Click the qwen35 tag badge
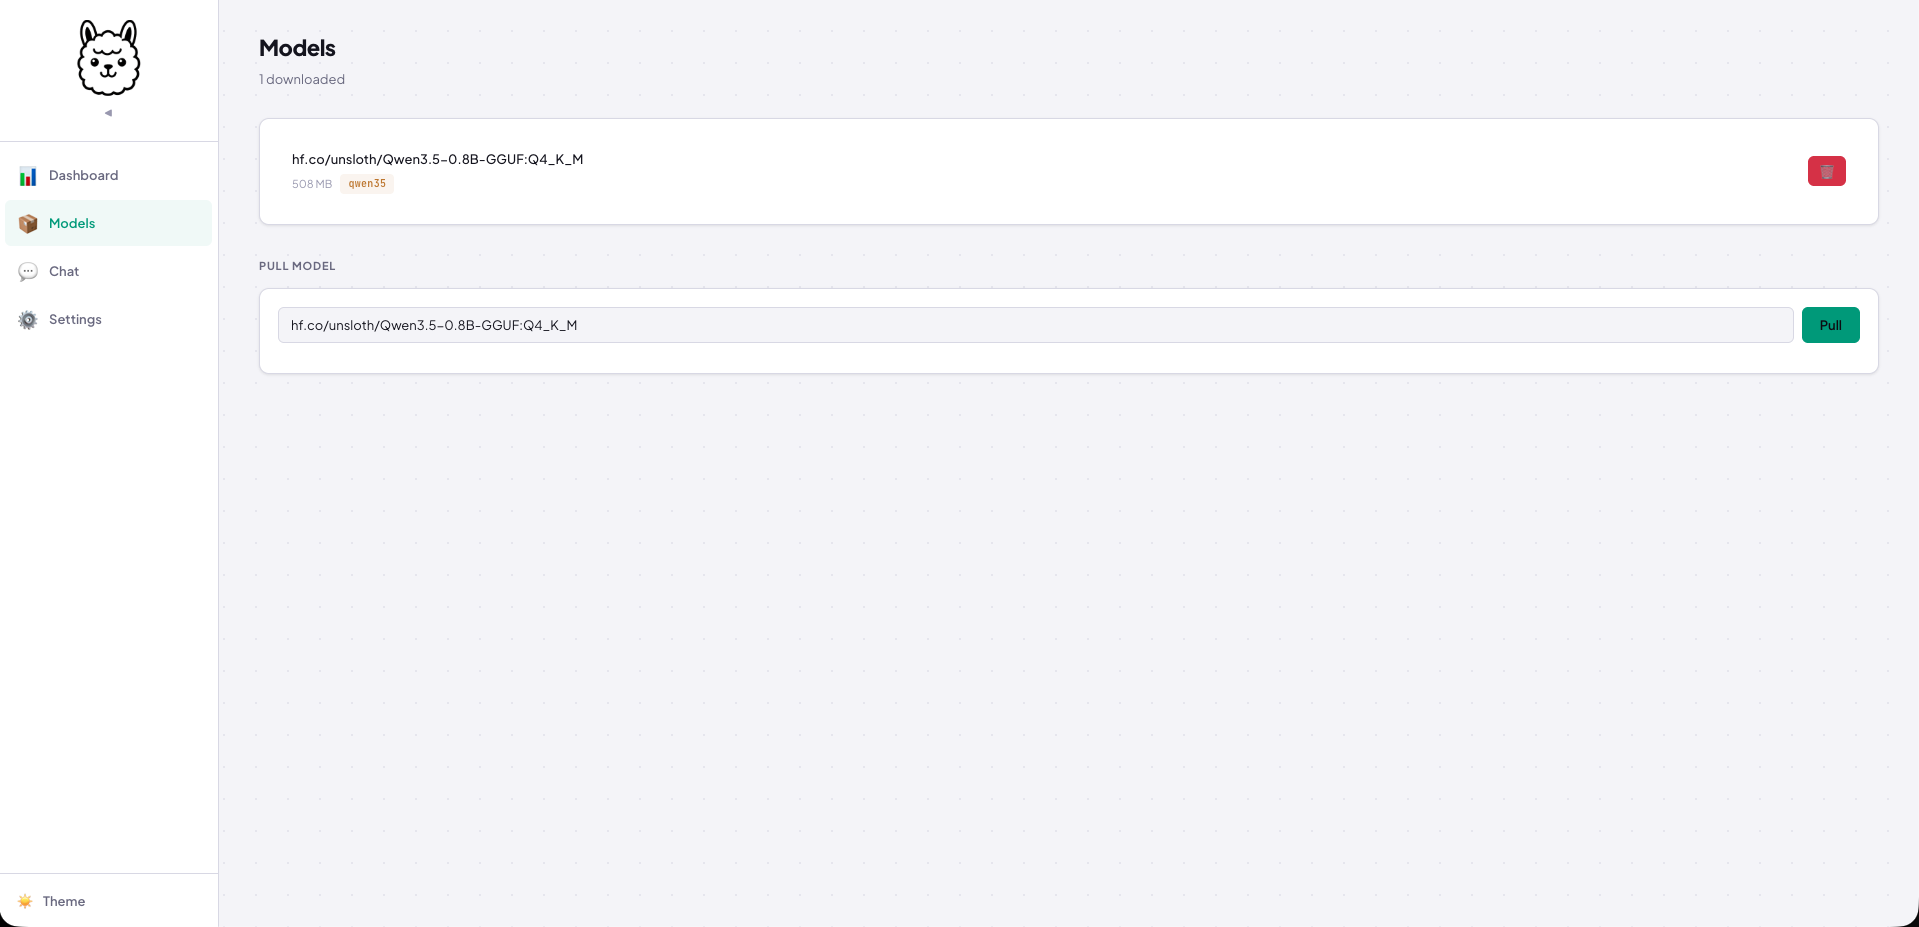Viewport: 1919px width, 927px height. (x=367, y=184)
